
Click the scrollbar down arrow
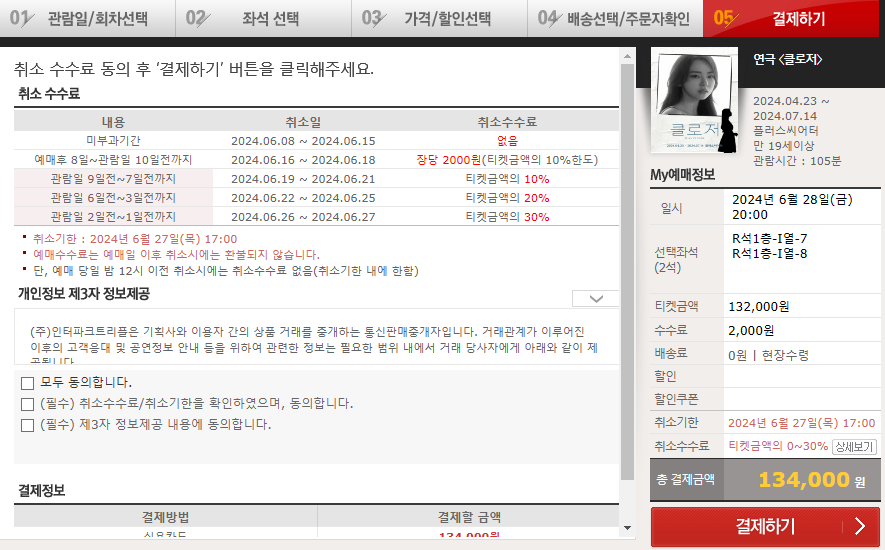(627, 528)
